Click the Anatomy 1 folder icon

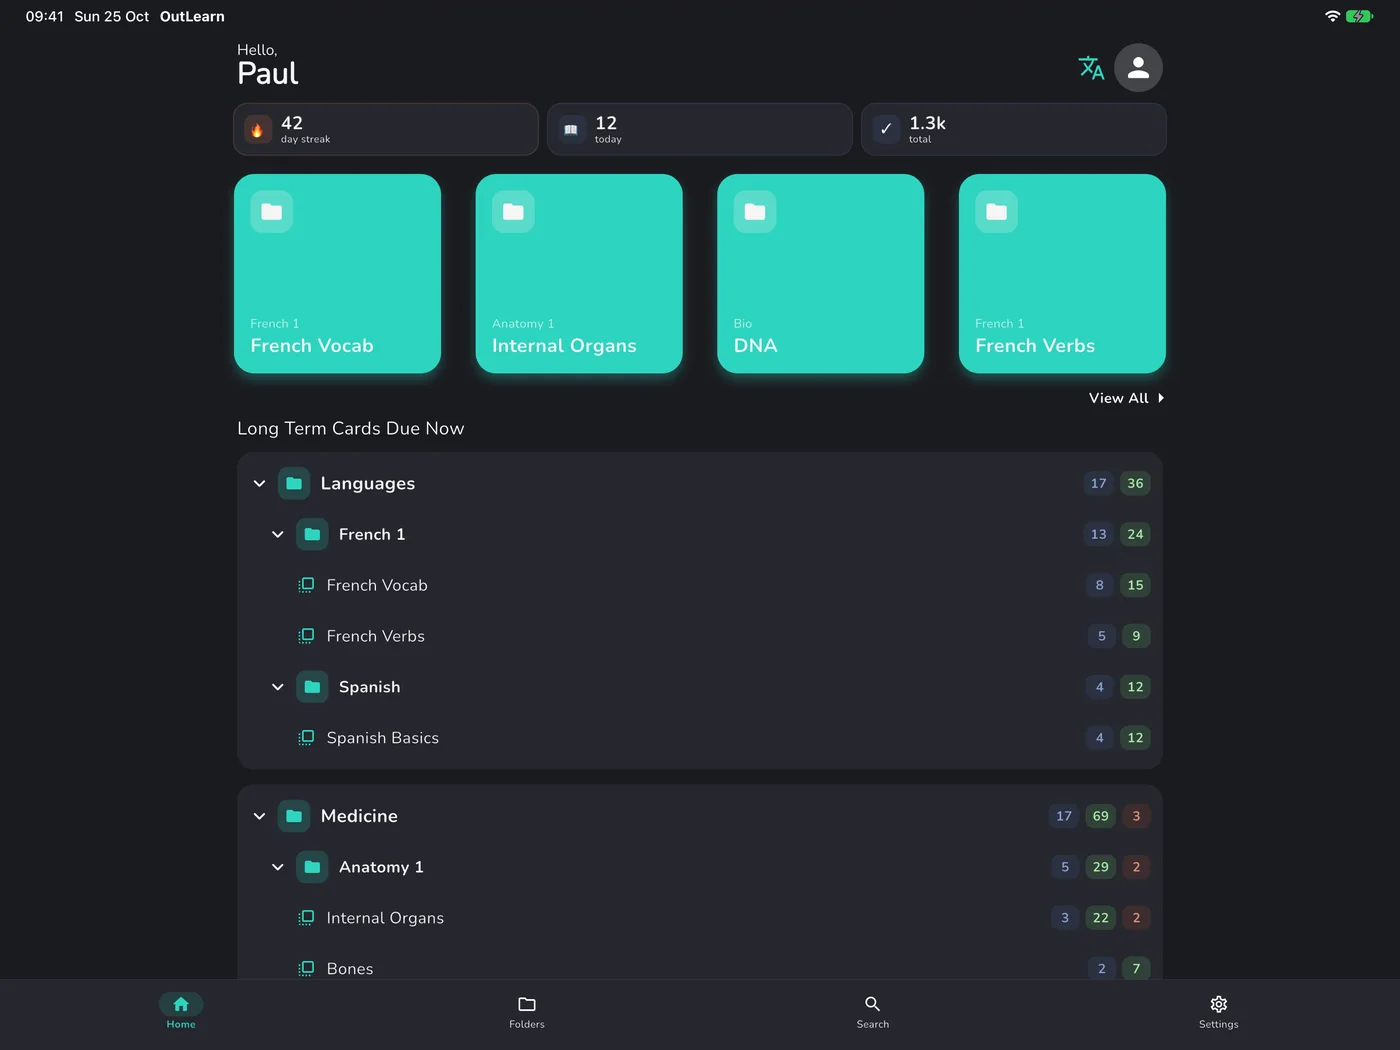click(x=312, y=867)
